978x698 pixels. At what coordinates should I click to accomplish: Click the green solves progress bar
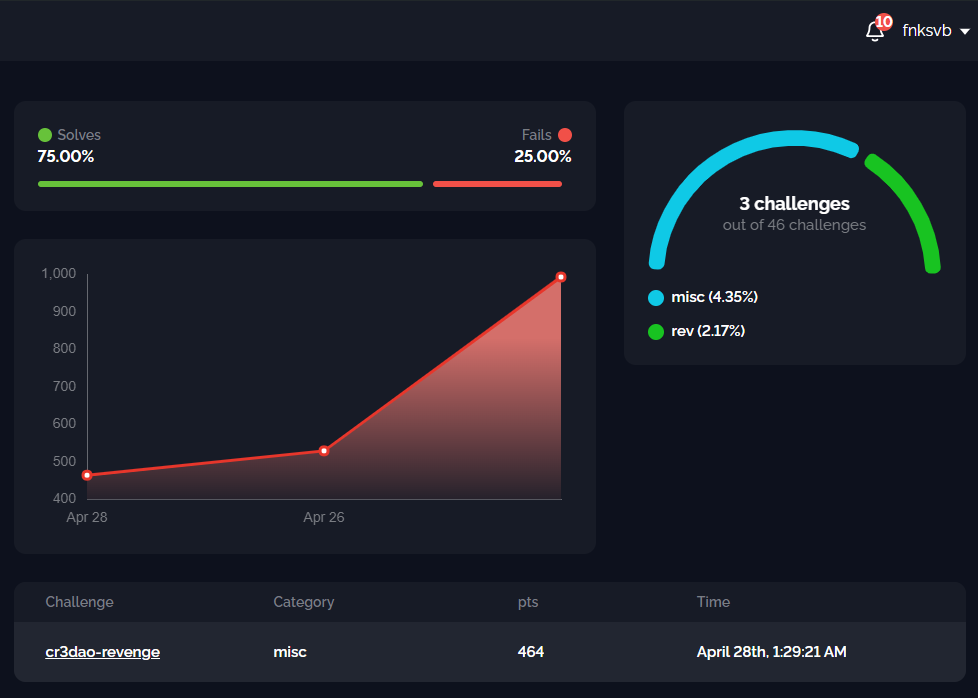(230, 184)
